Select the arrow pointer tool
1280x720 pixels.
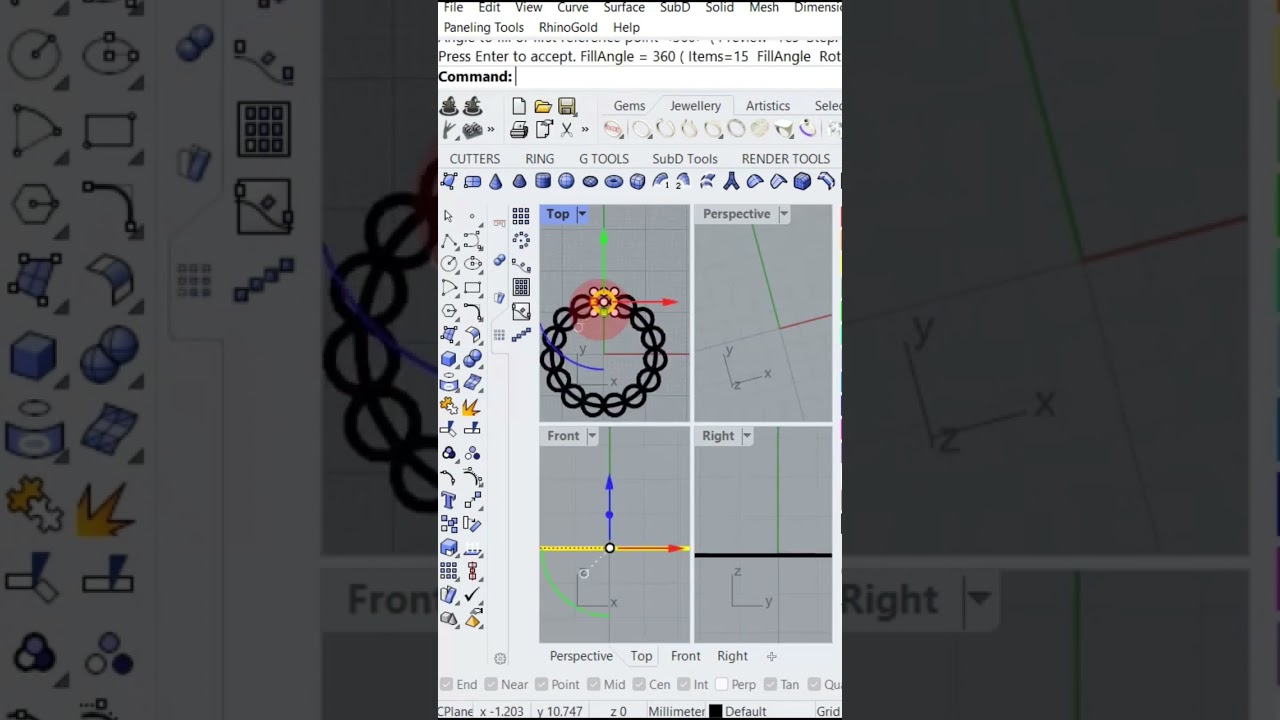[x=448, y=216]
